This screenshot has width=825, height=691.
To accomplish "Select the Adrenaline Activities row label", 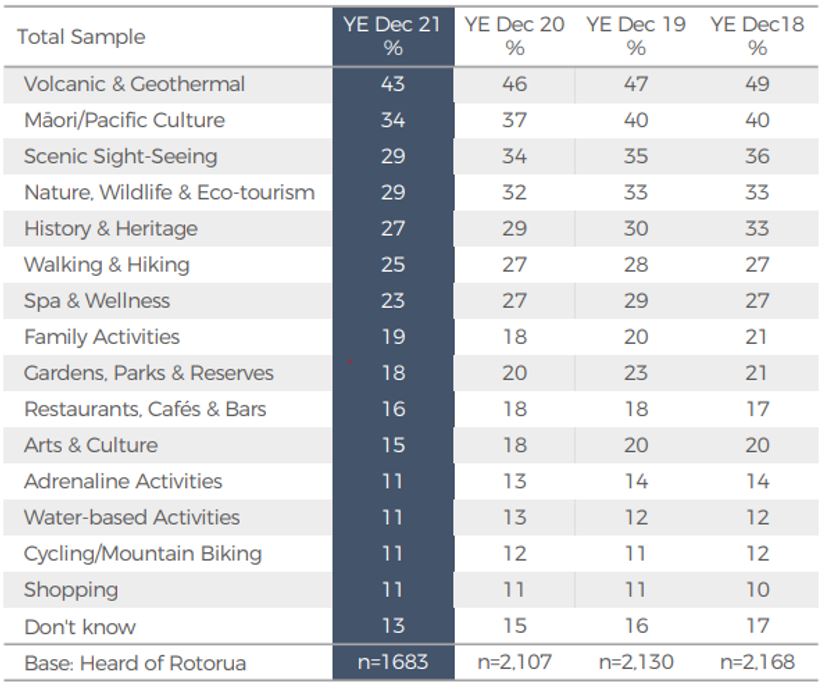I will click(123, 481).
